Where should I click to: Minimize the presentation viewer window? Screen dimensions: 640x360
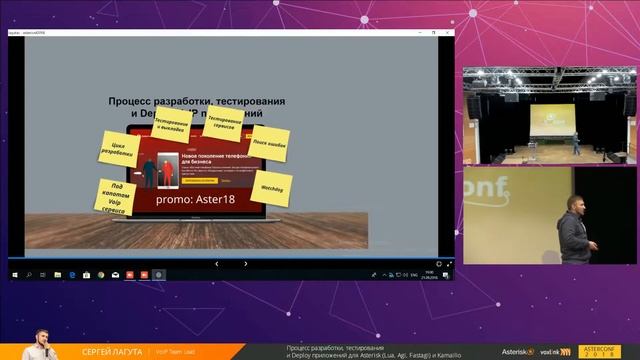pyautogui.click(x=420, y=33)
